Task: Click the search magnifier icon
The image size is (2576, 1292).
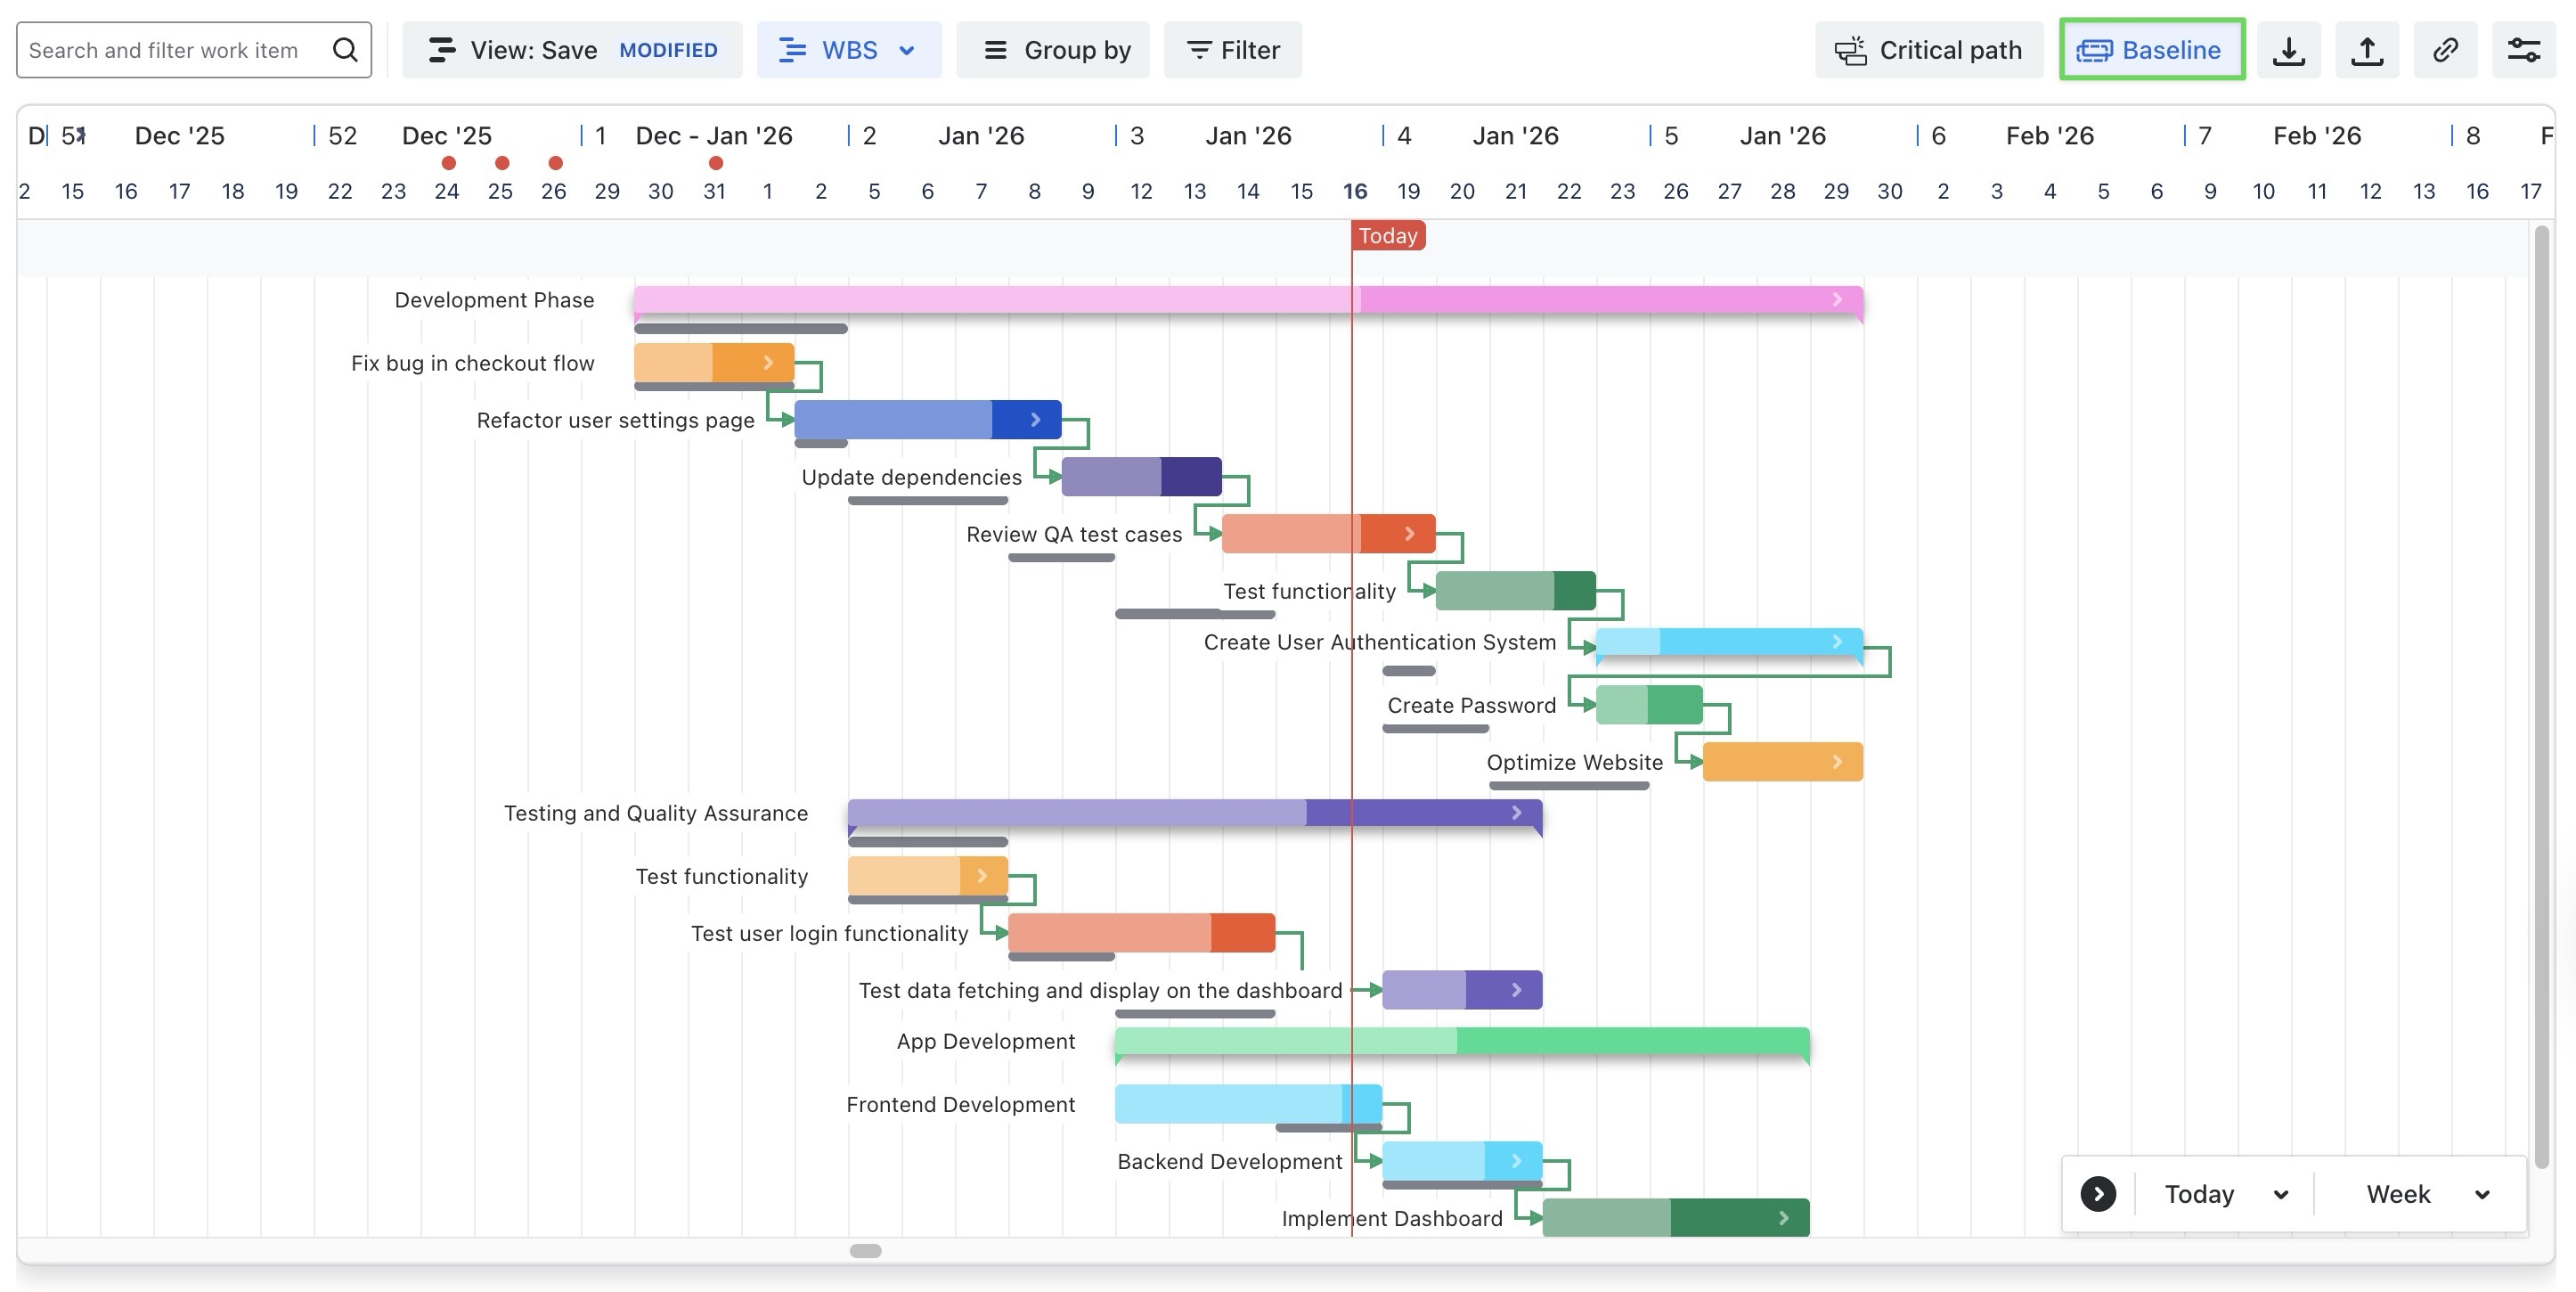Action: coord(345,50)
